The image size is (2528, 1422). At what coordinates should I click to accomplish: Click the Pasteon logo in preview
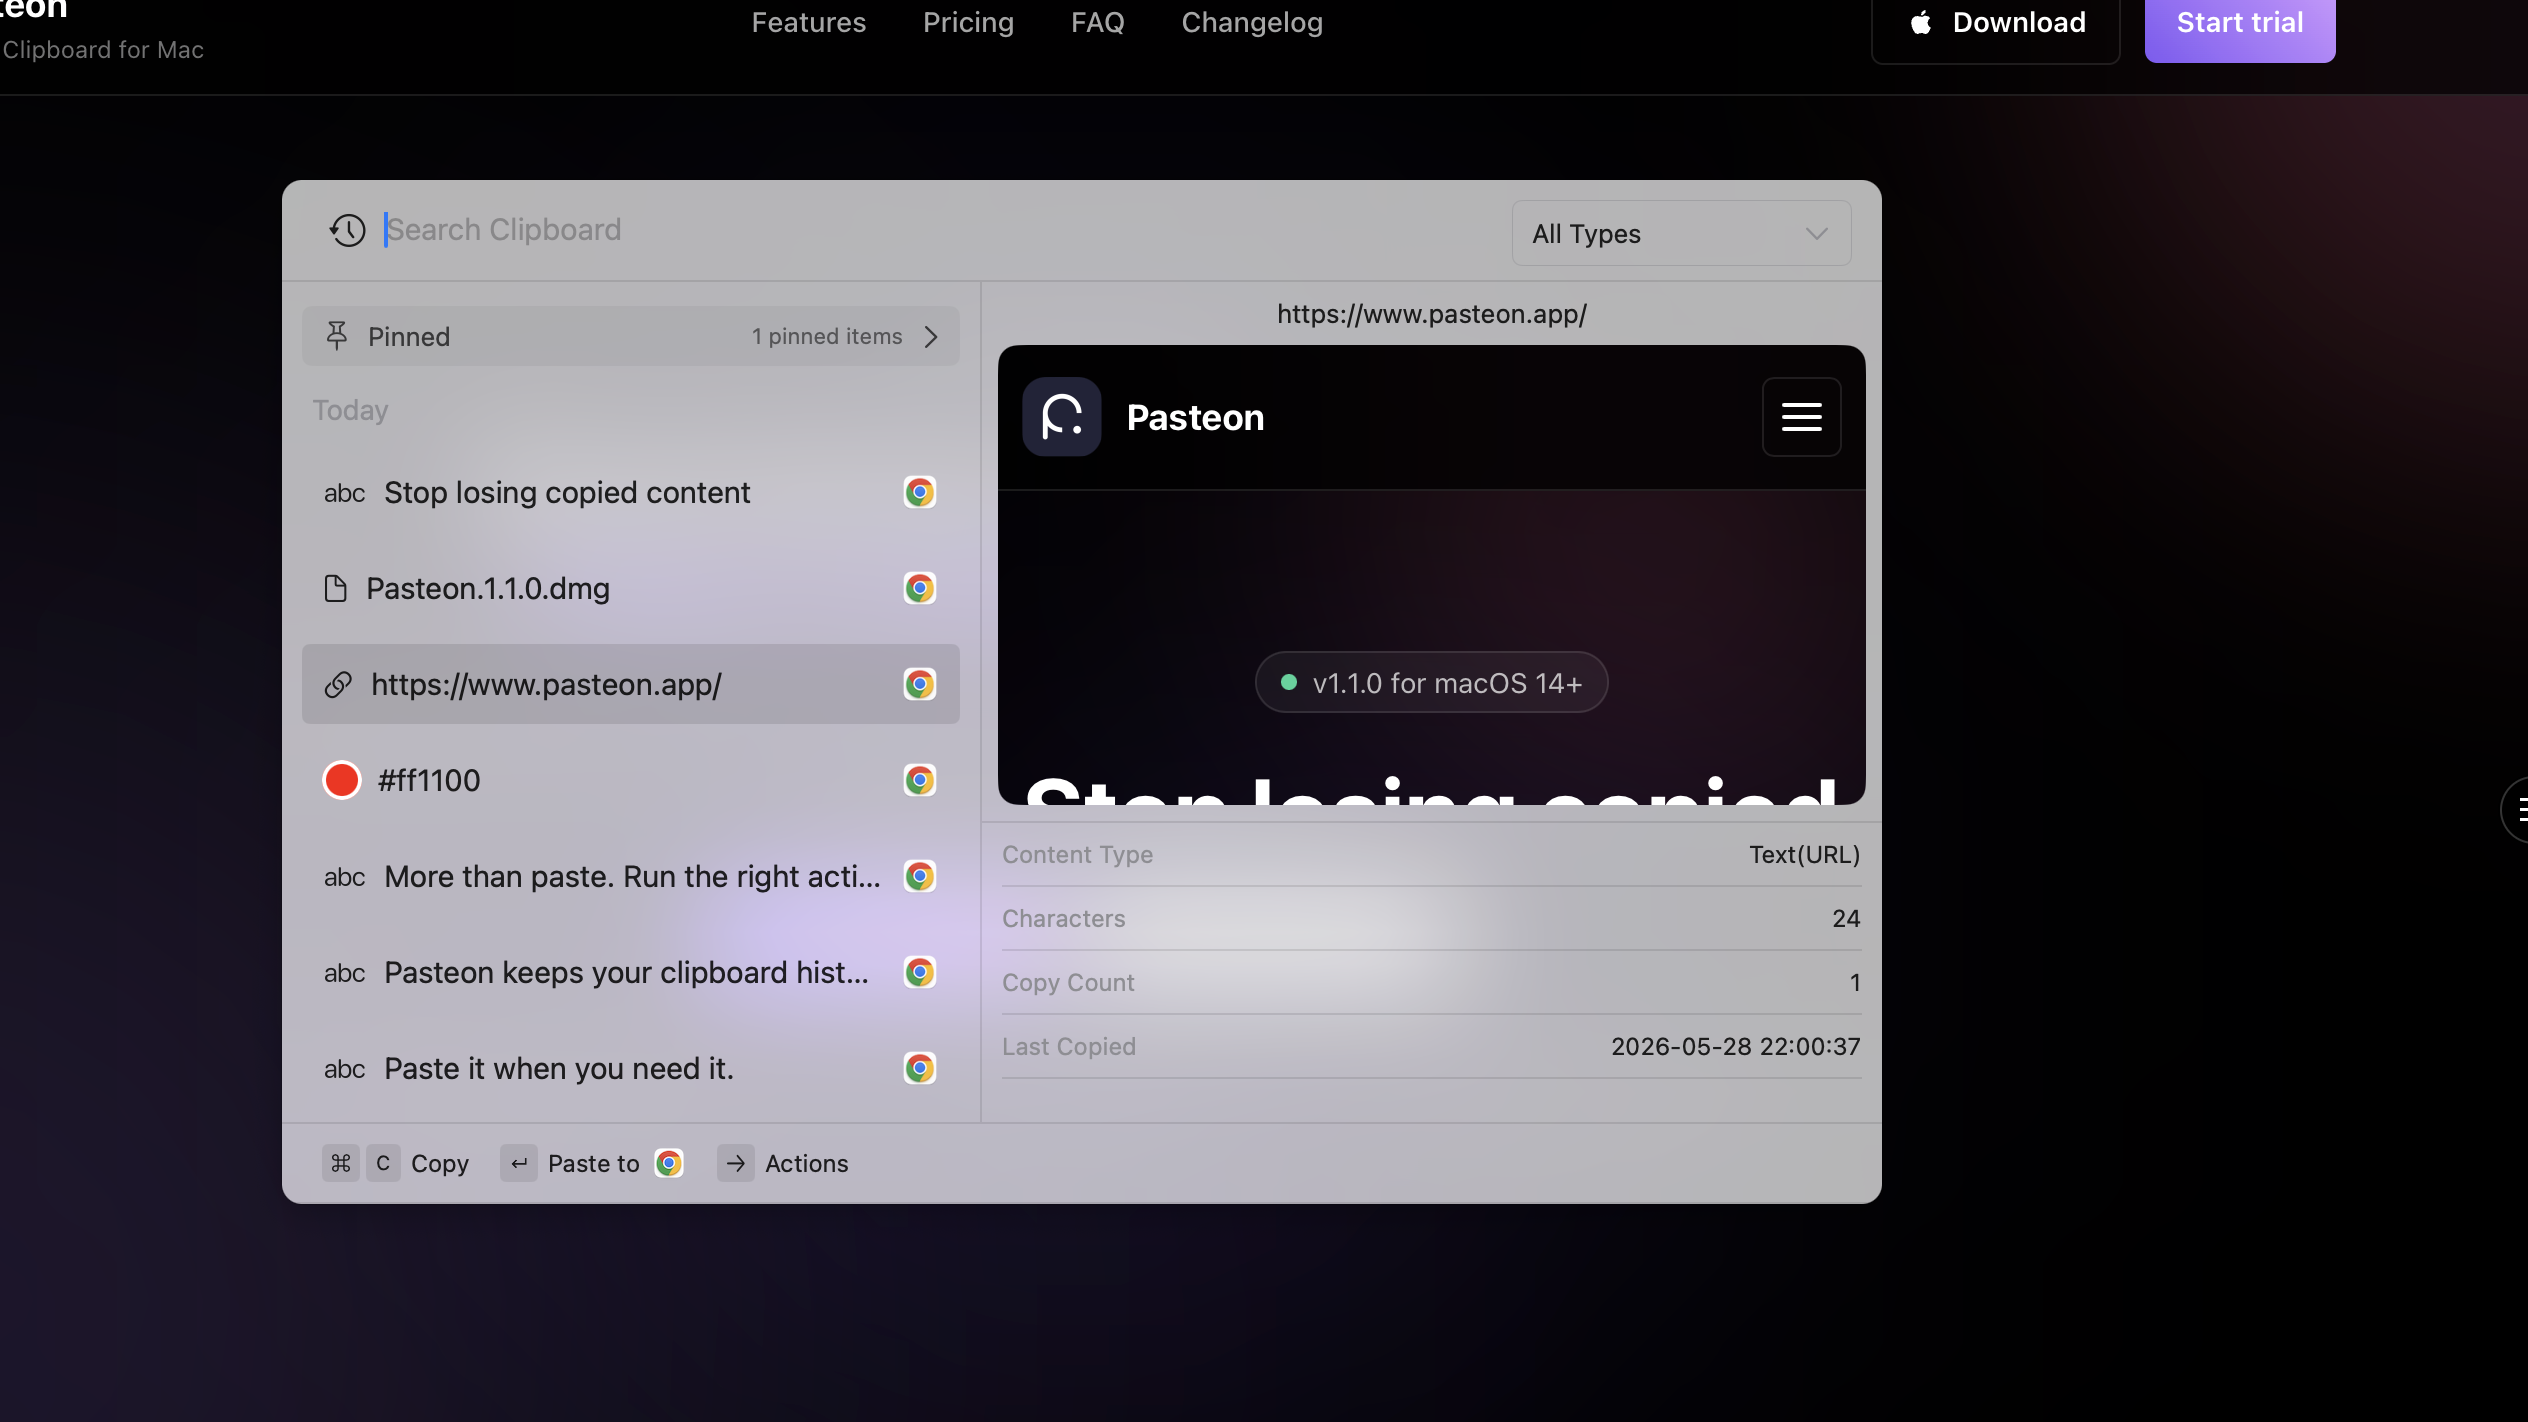point(1061,417)
